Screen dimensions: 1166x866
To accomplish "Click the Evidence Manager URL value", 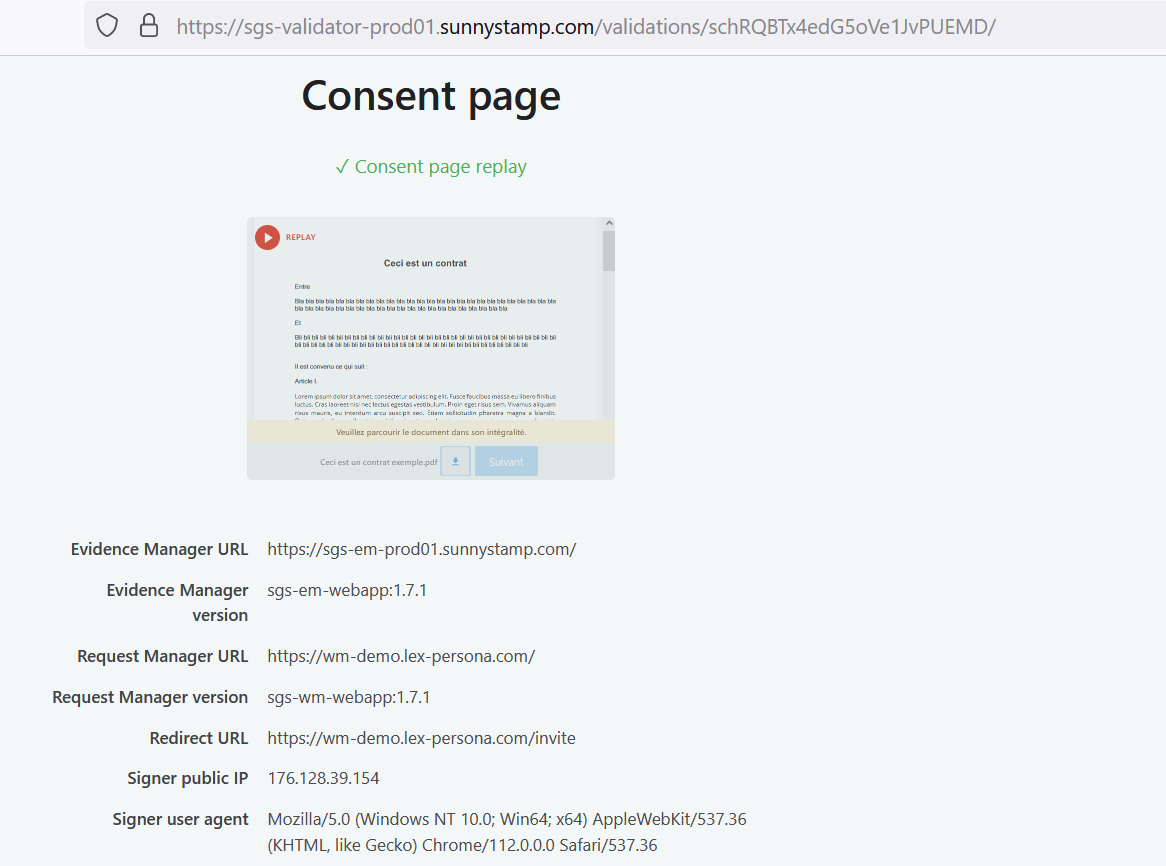I will coord(421,549).
